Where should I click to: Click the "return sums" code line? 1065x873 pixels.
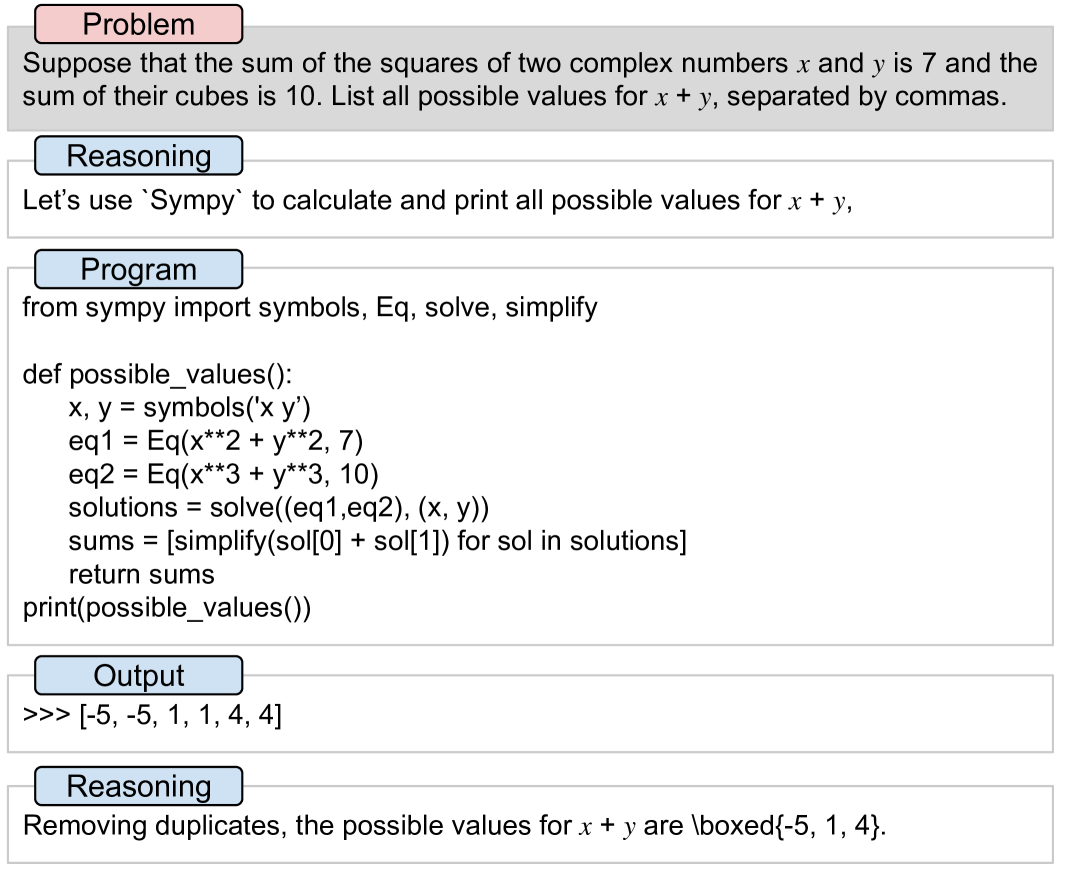click(141, 575)
